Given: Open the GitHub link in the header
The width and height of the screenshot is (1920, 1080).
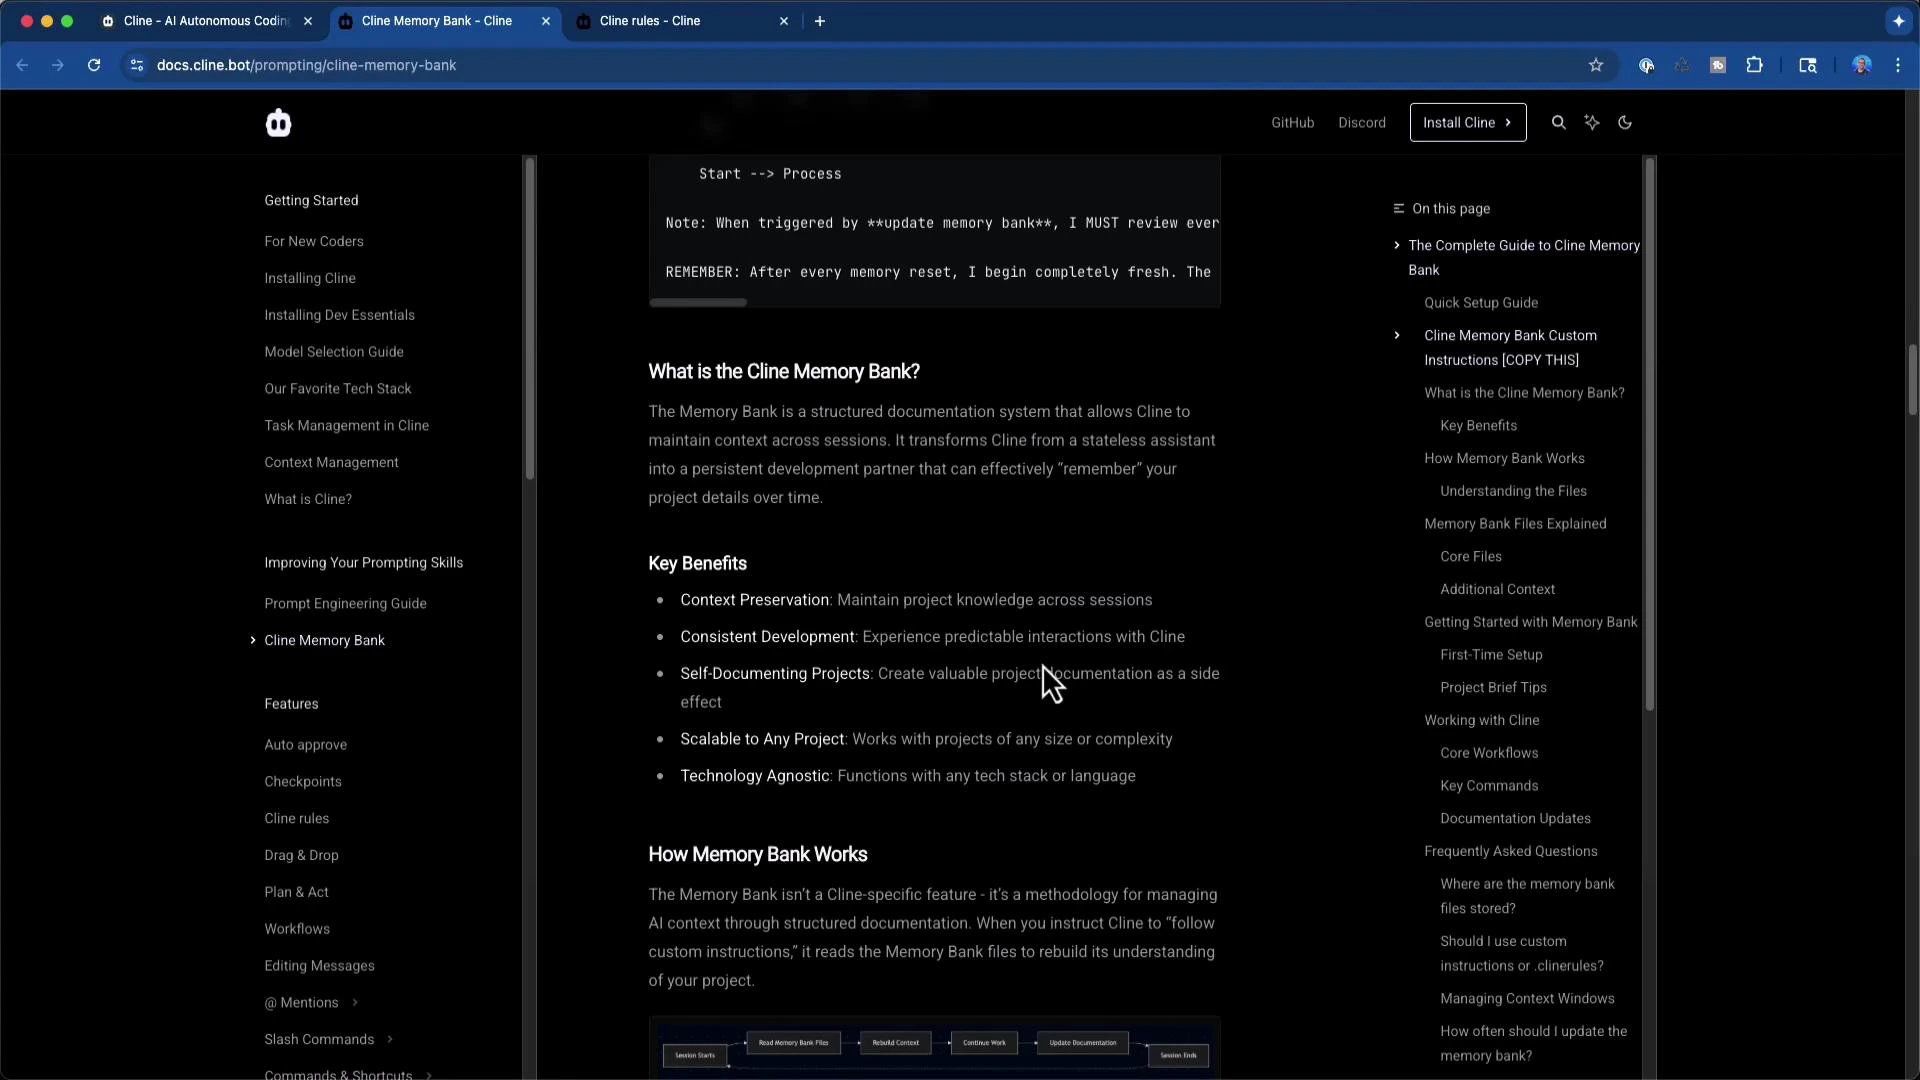Looking at the screenshot, I should click(1292, 122).
